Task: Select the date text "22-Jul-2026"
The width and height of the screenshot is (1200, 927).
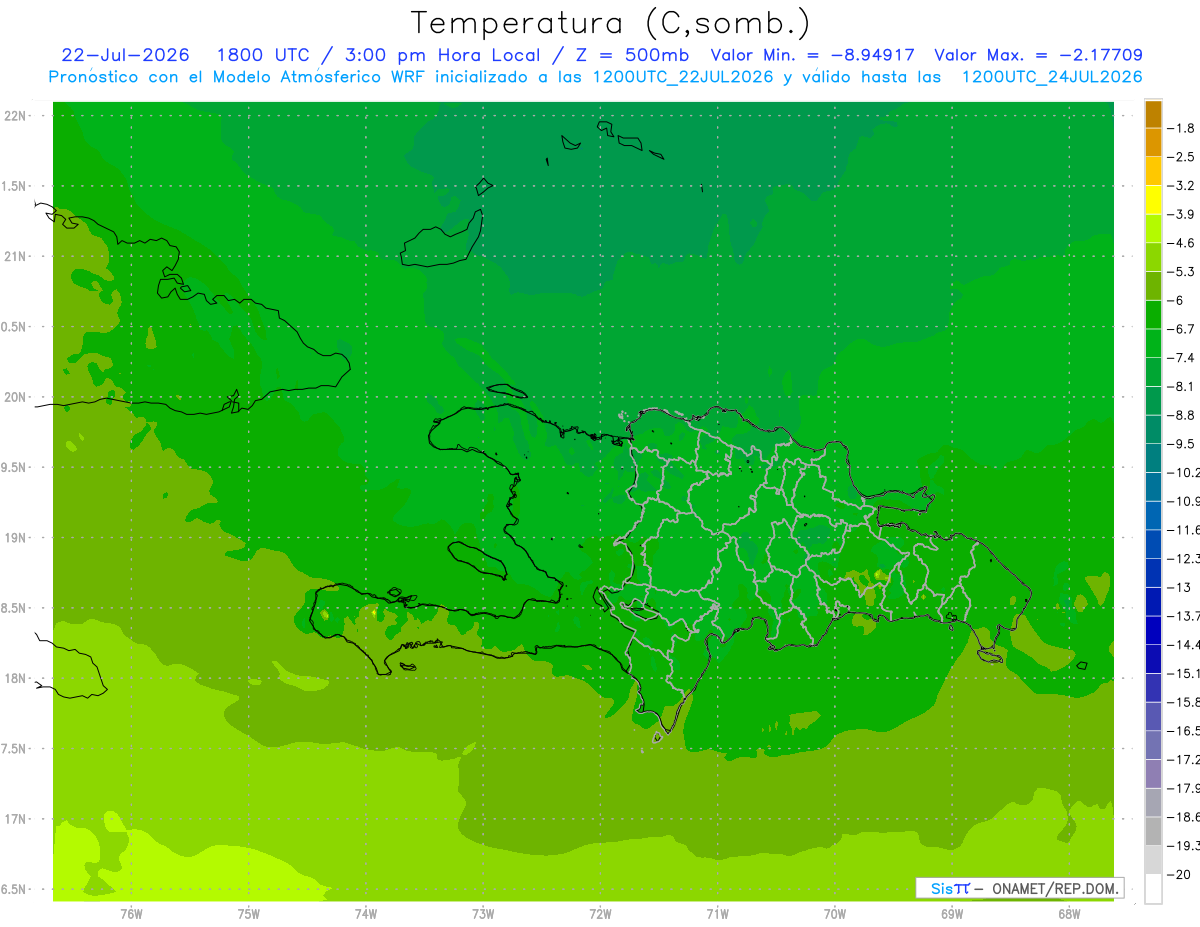Action: (125, 55)
